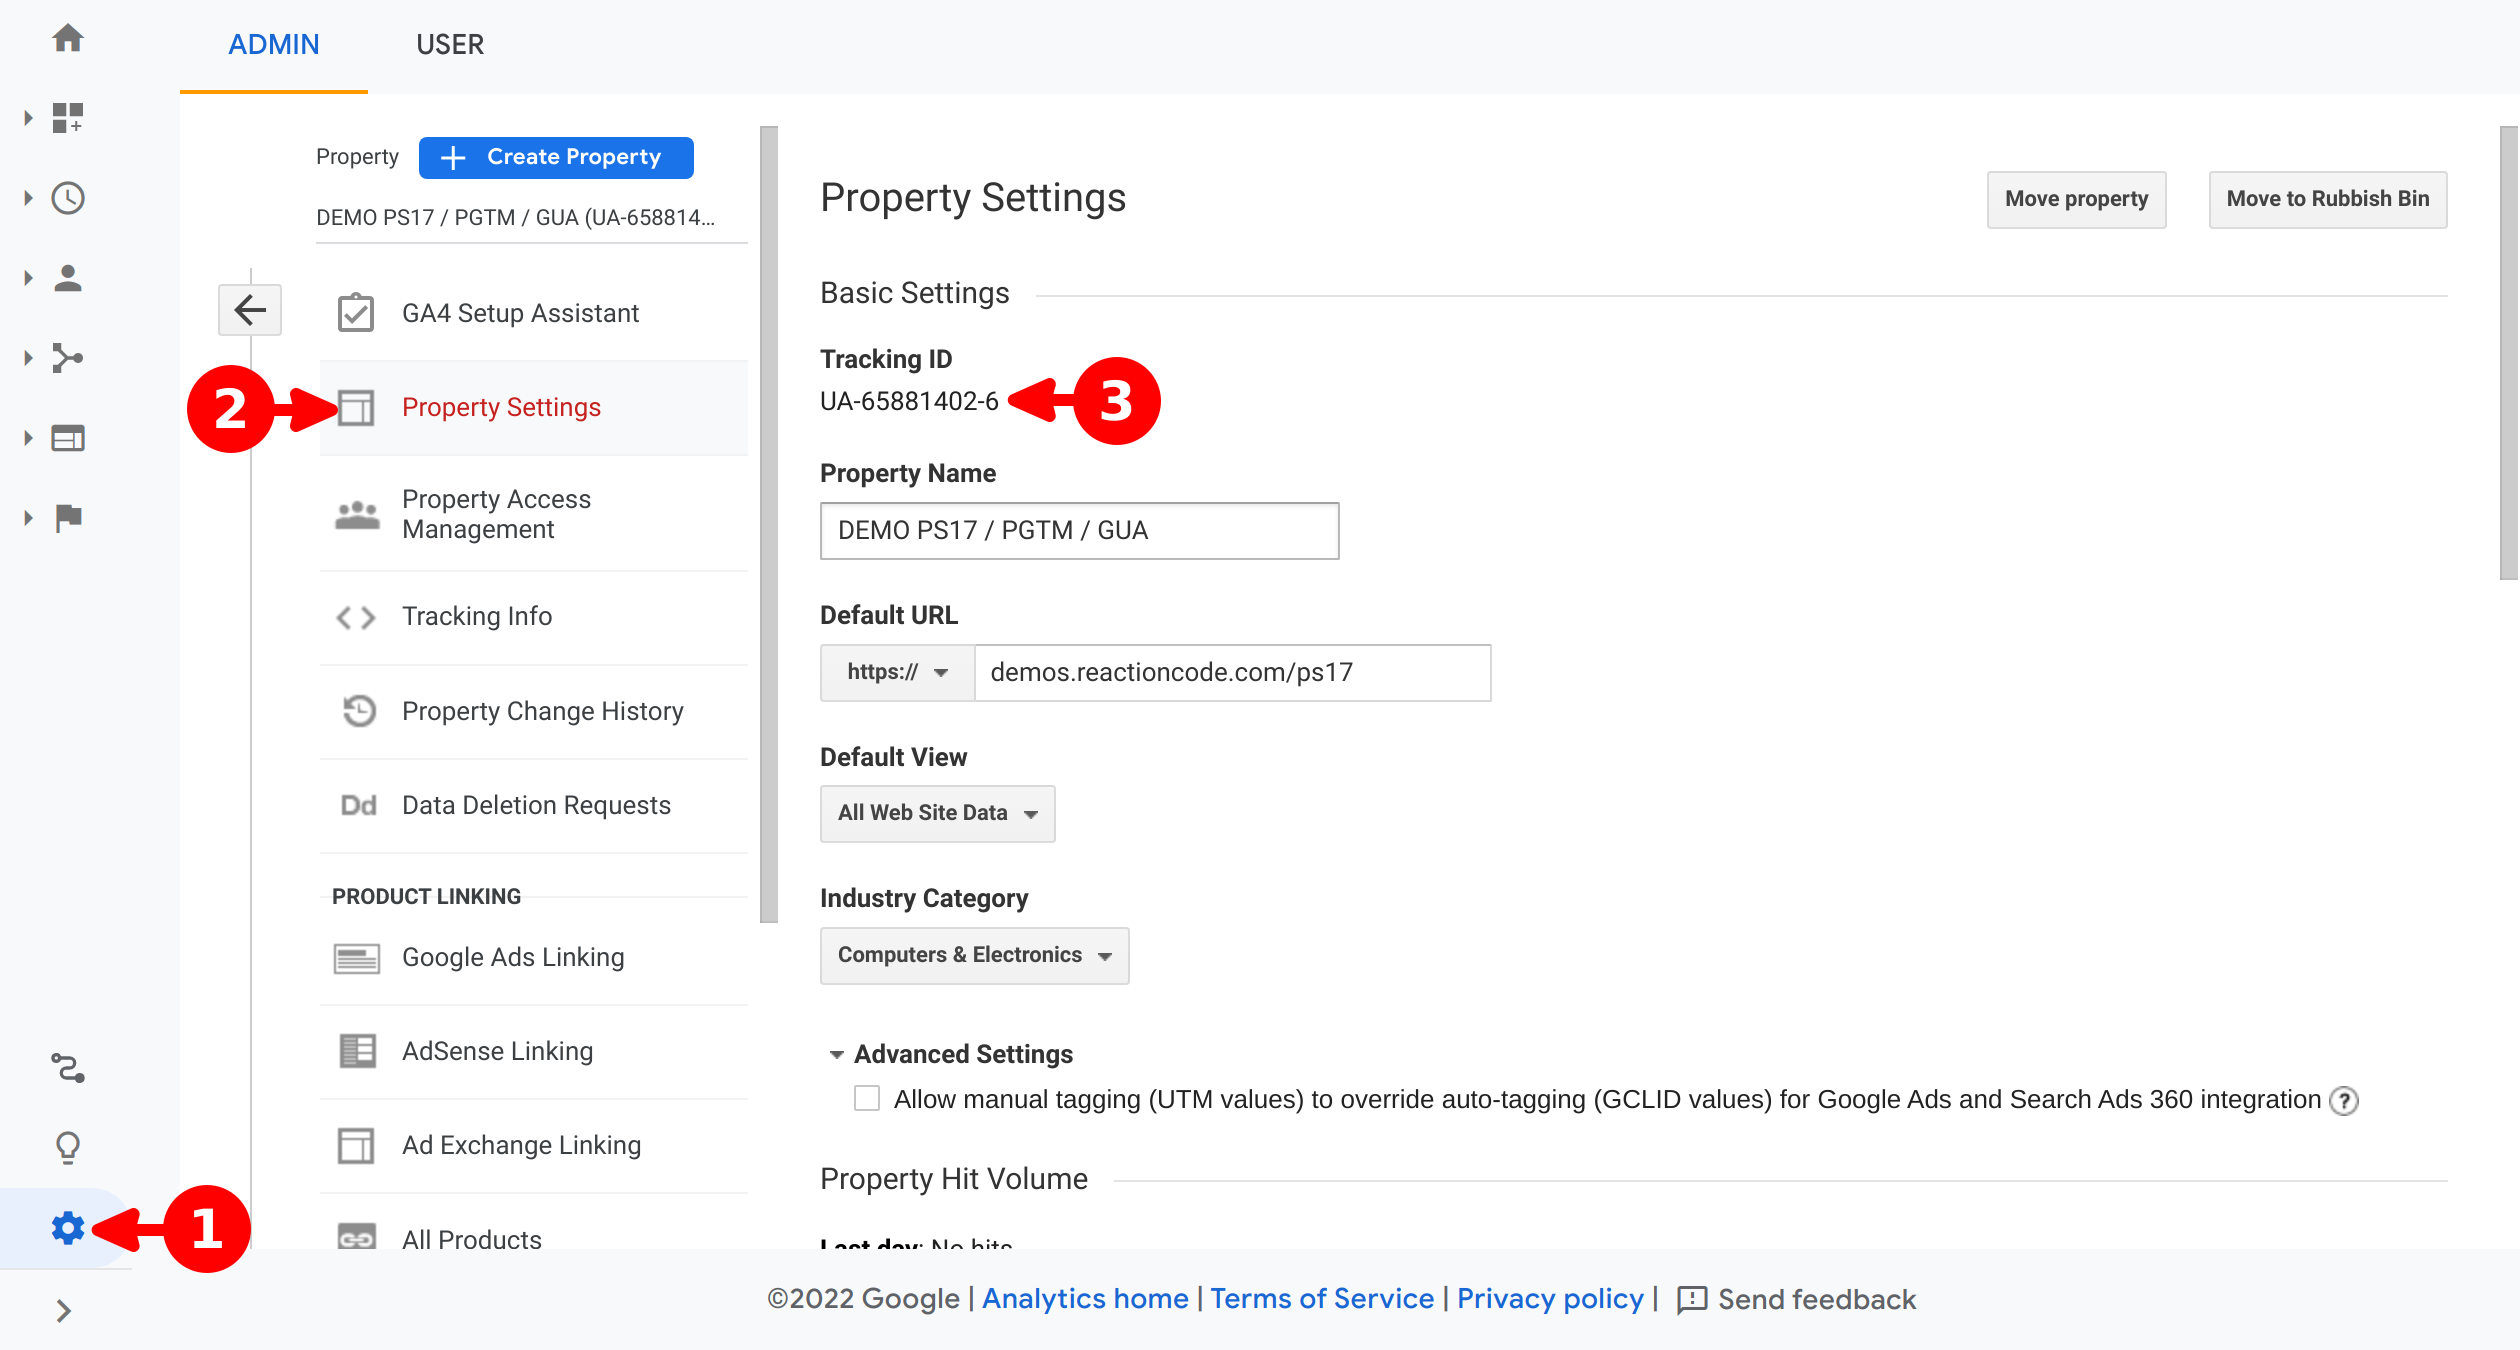The image size is (2520, 1350).
Task: Open Computers & Electronics industry dropdown
Action: tap(974, 956)
